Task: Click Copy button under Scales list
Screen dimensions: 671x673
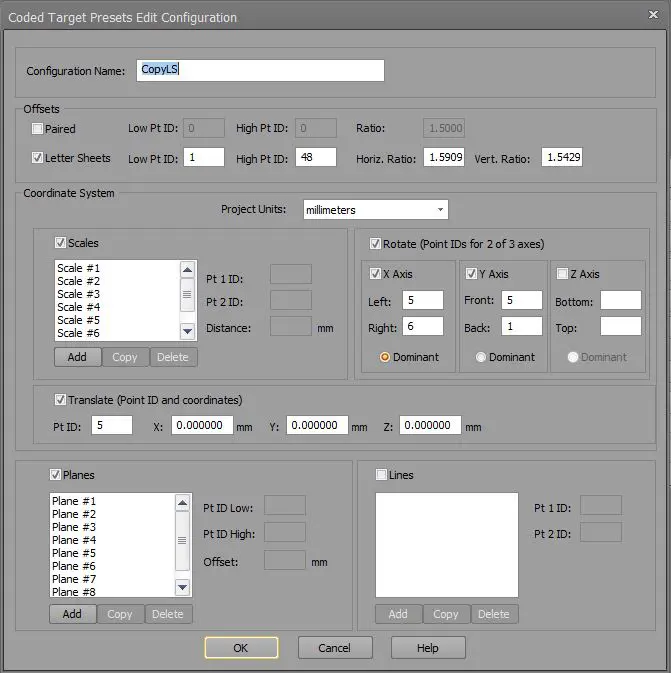Action: pos(125,357)
